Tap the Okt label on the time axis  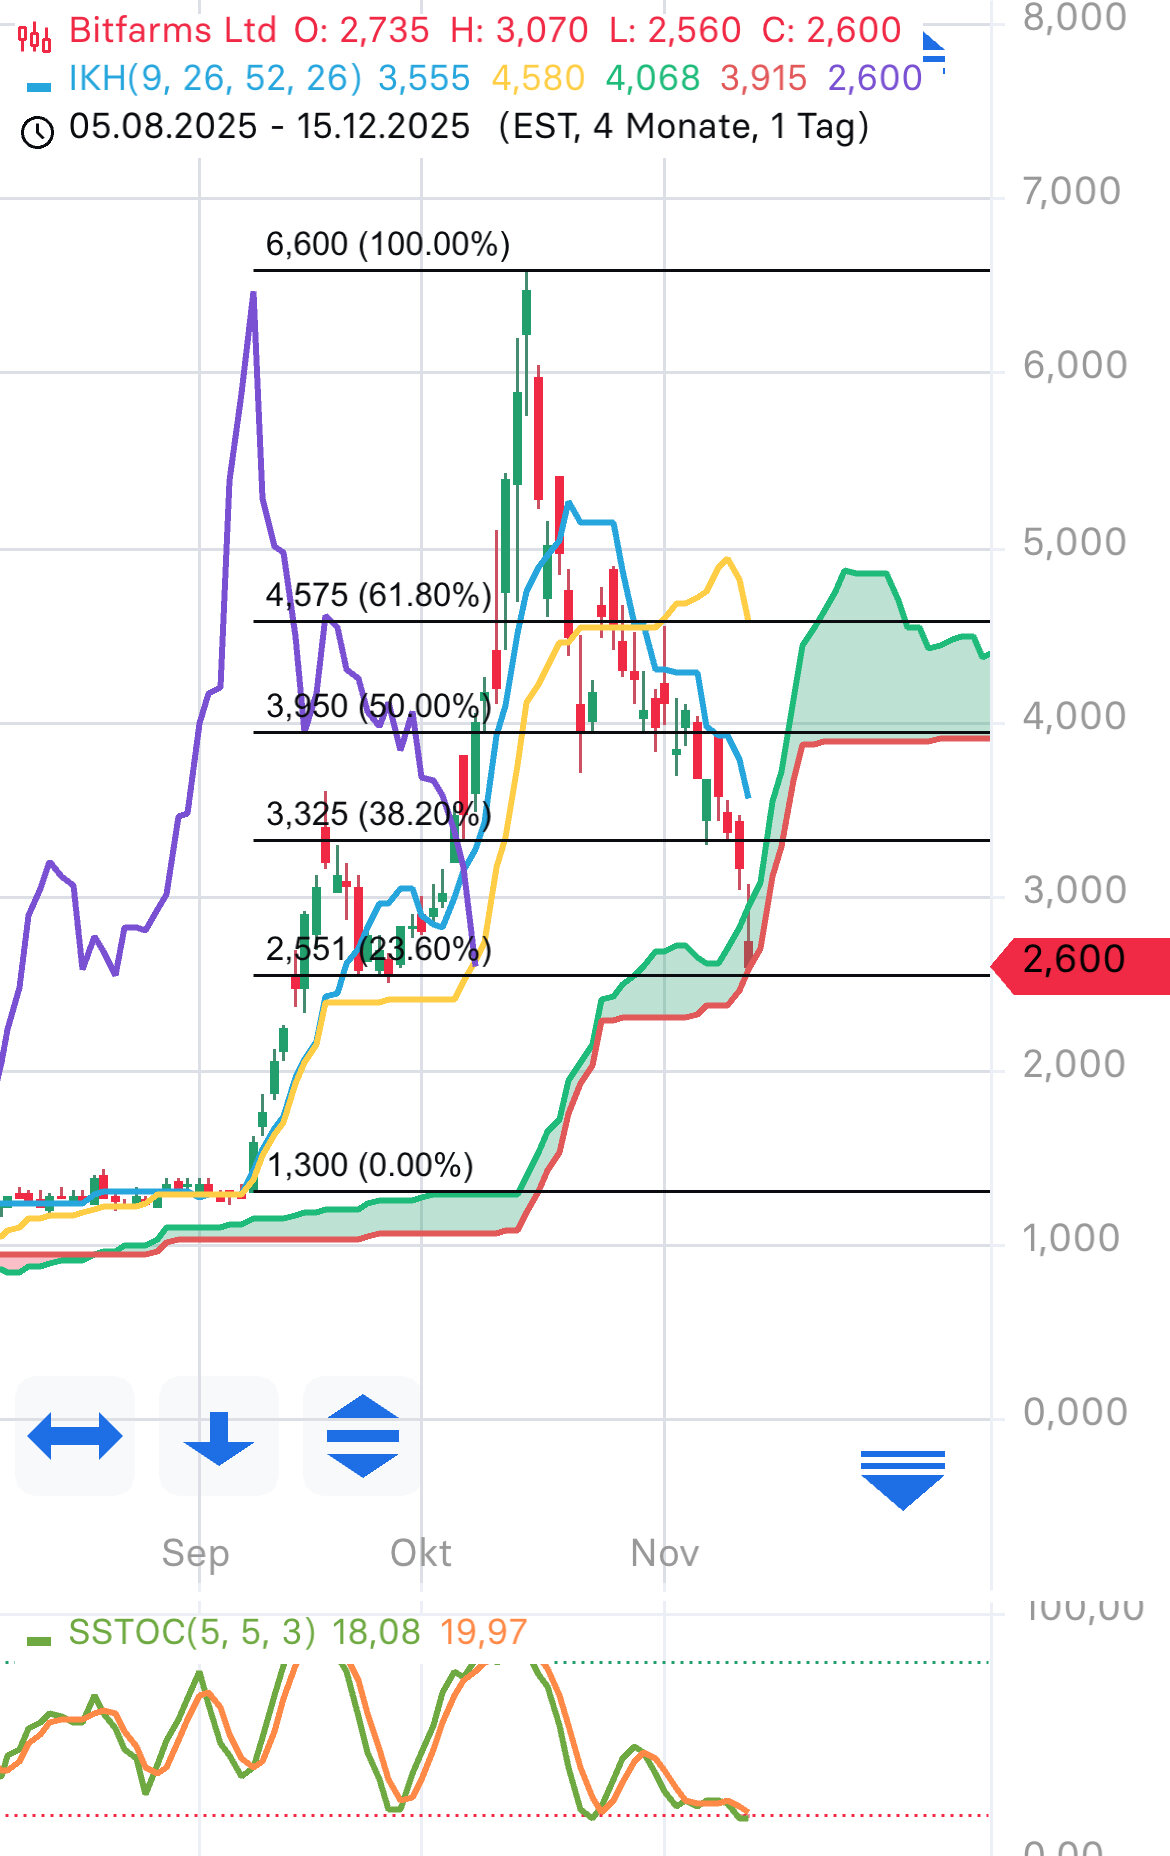(420, 1553)
